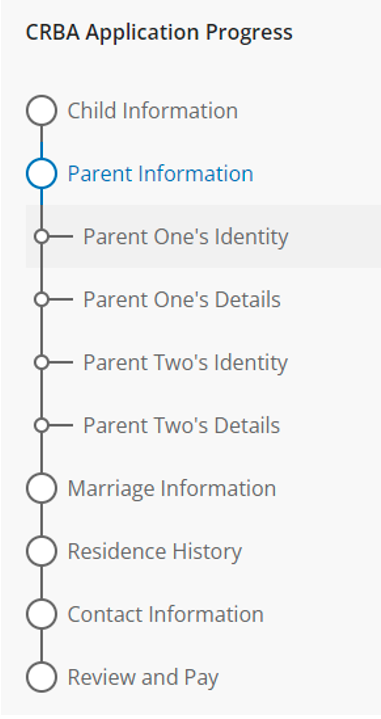Navigate to Parent Two's Details substep
381x719 pixels.
181,425
